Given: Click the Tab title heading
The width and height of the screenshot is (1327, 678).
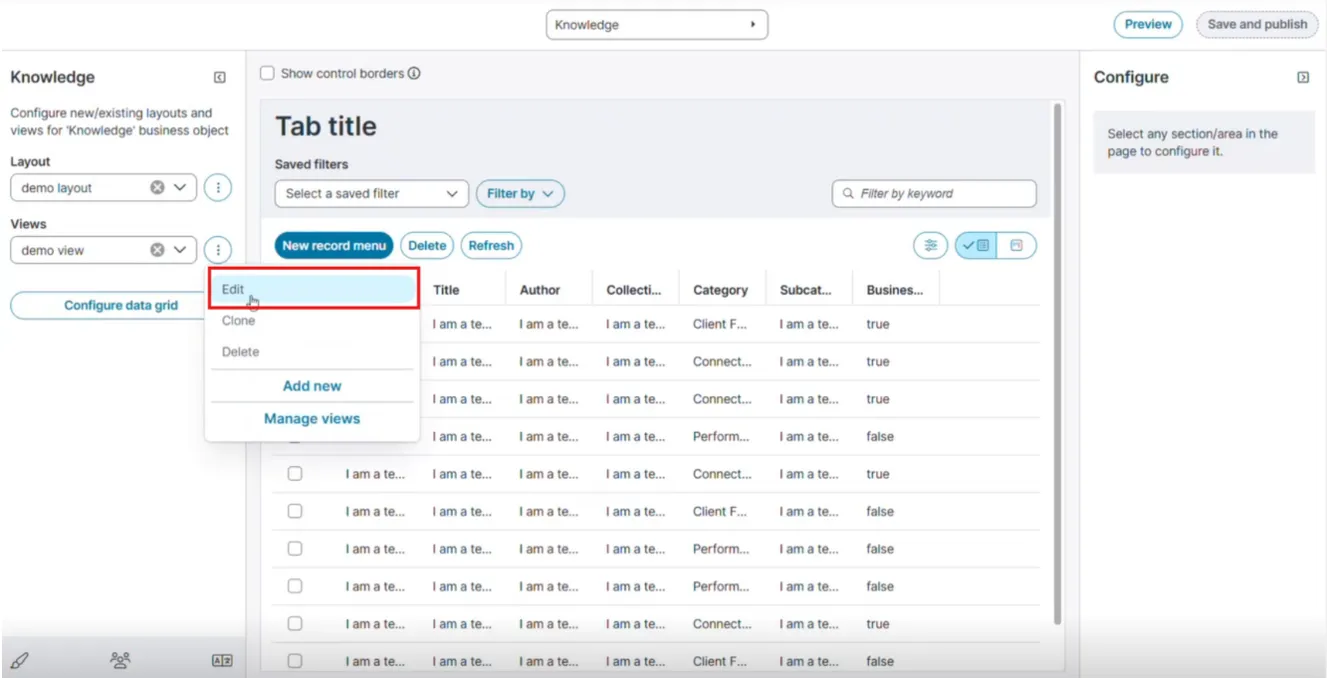Looking at the screenshot, I should tap(326, 127).
